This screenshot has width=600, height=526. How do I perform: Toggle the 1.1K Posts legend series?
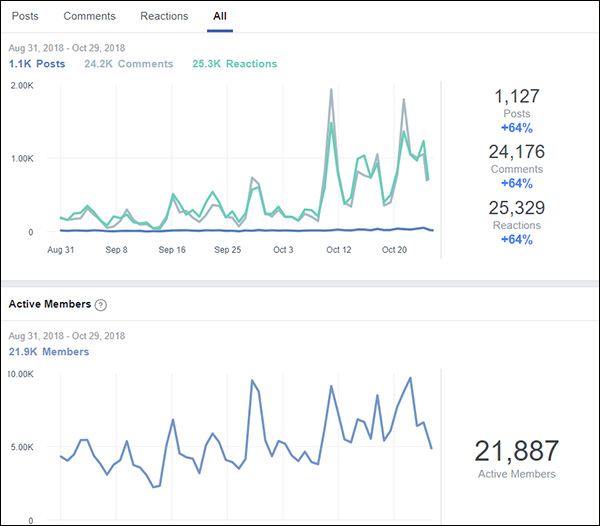[x=37, y=64]
